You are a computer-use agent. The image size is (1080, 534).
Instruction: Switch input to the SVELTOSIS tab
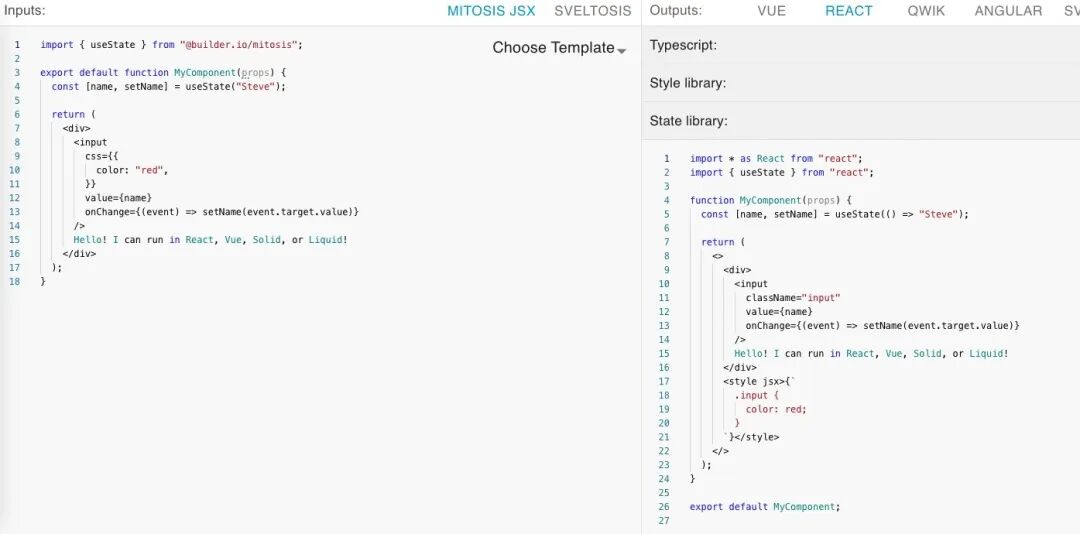pyautogui.click(x=592, y=11)
